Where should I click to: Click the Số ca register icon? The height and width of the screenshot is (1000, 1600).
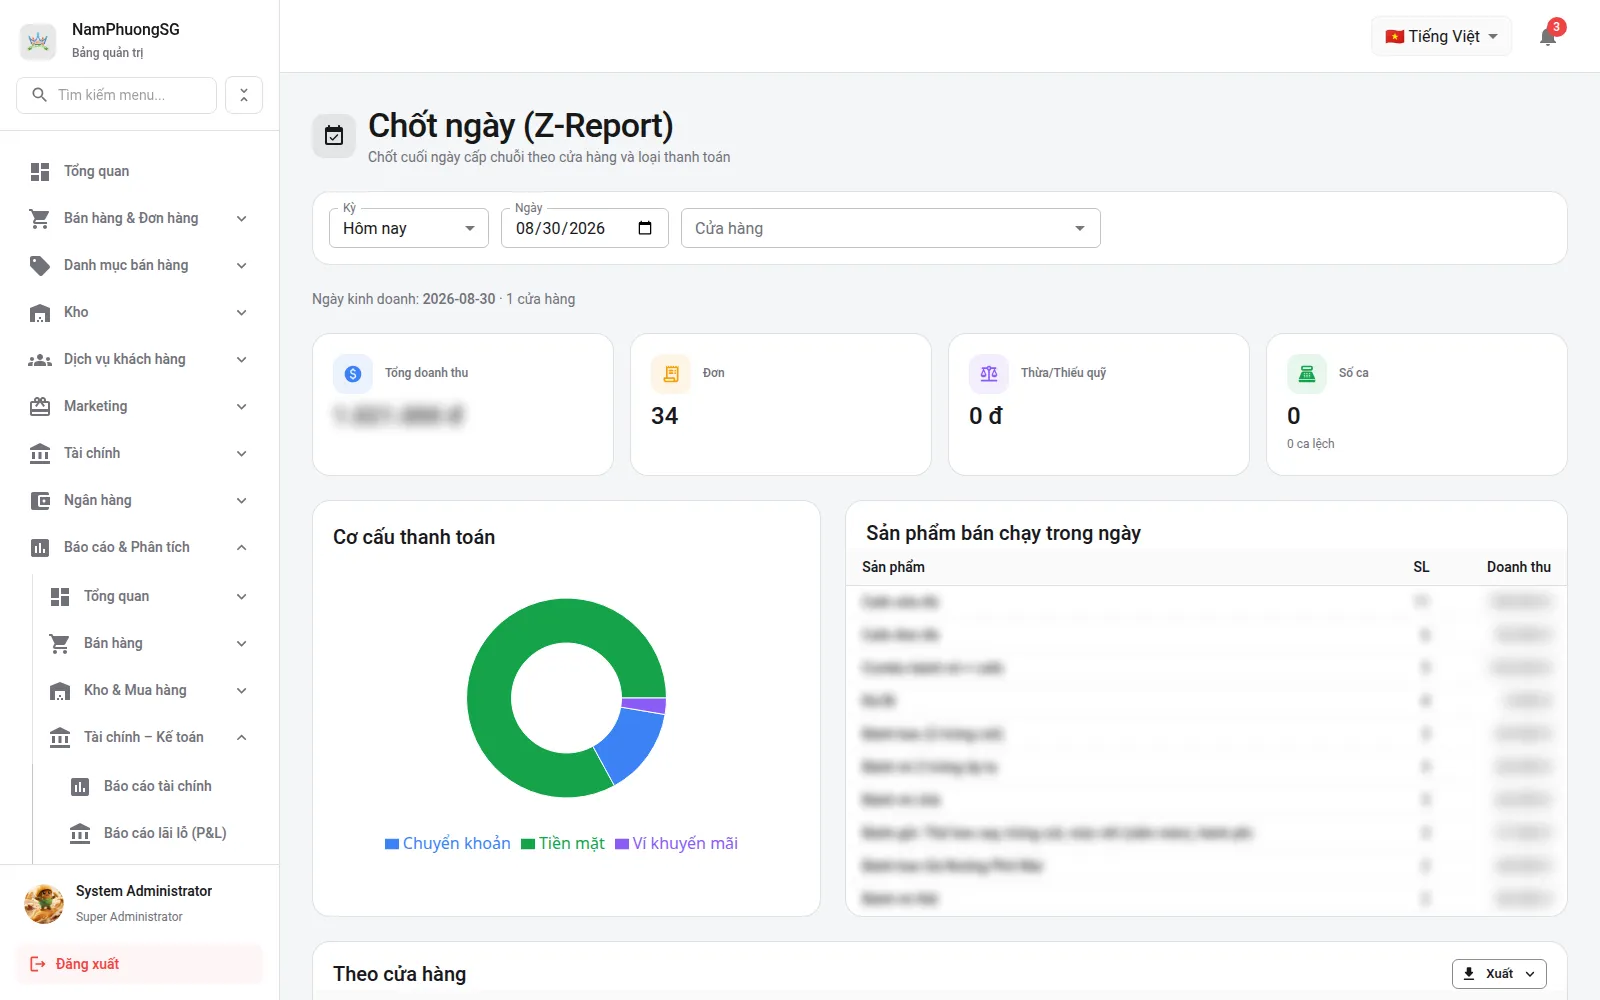tap(1307, 374)
